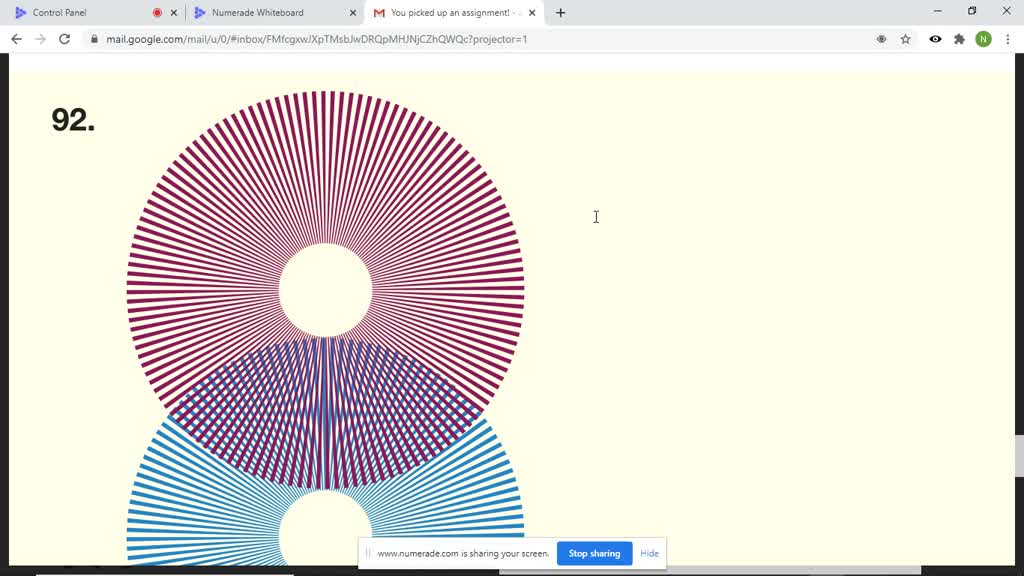This screenshot has height=576, width=1024.
Task: Click inside the address bar URL field
Action: [x=300, y=39]
